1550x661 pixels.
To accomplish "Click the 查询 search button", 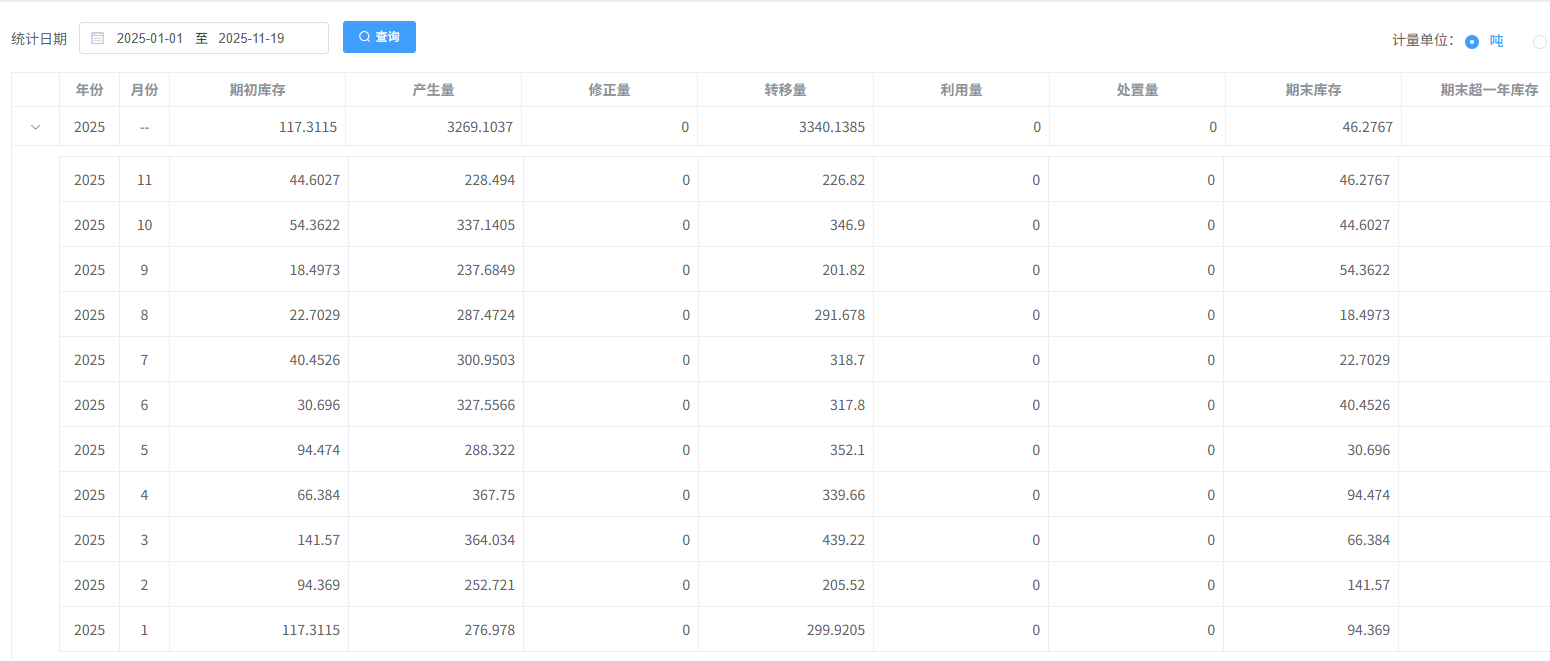I will (379, 37).
